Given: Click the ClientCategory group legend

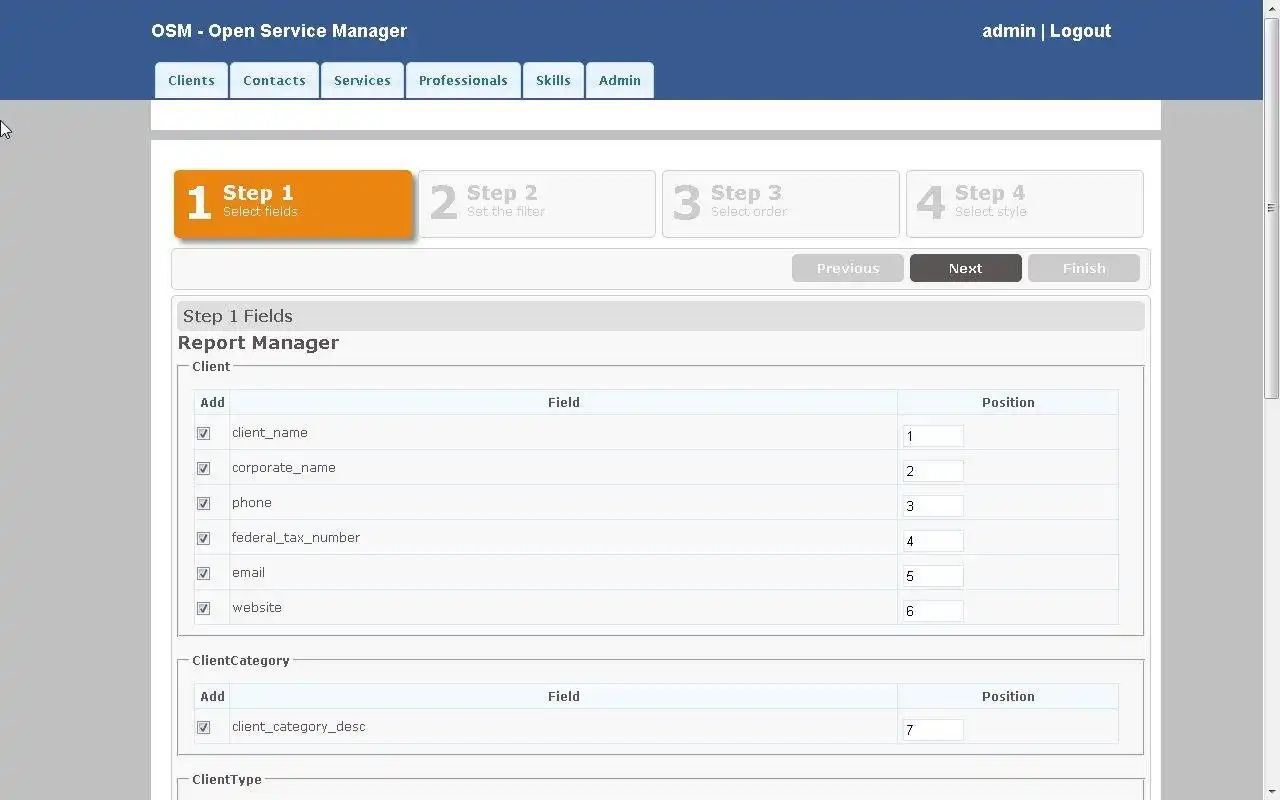Looking at the screenshot, I should [241, 661].
